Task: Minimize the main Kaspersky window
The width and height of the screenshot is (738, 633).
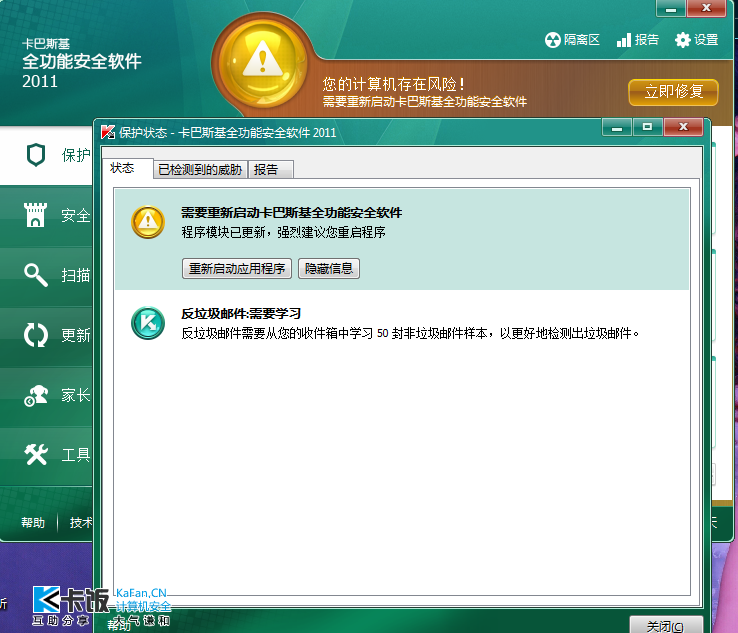Action: 671,8
